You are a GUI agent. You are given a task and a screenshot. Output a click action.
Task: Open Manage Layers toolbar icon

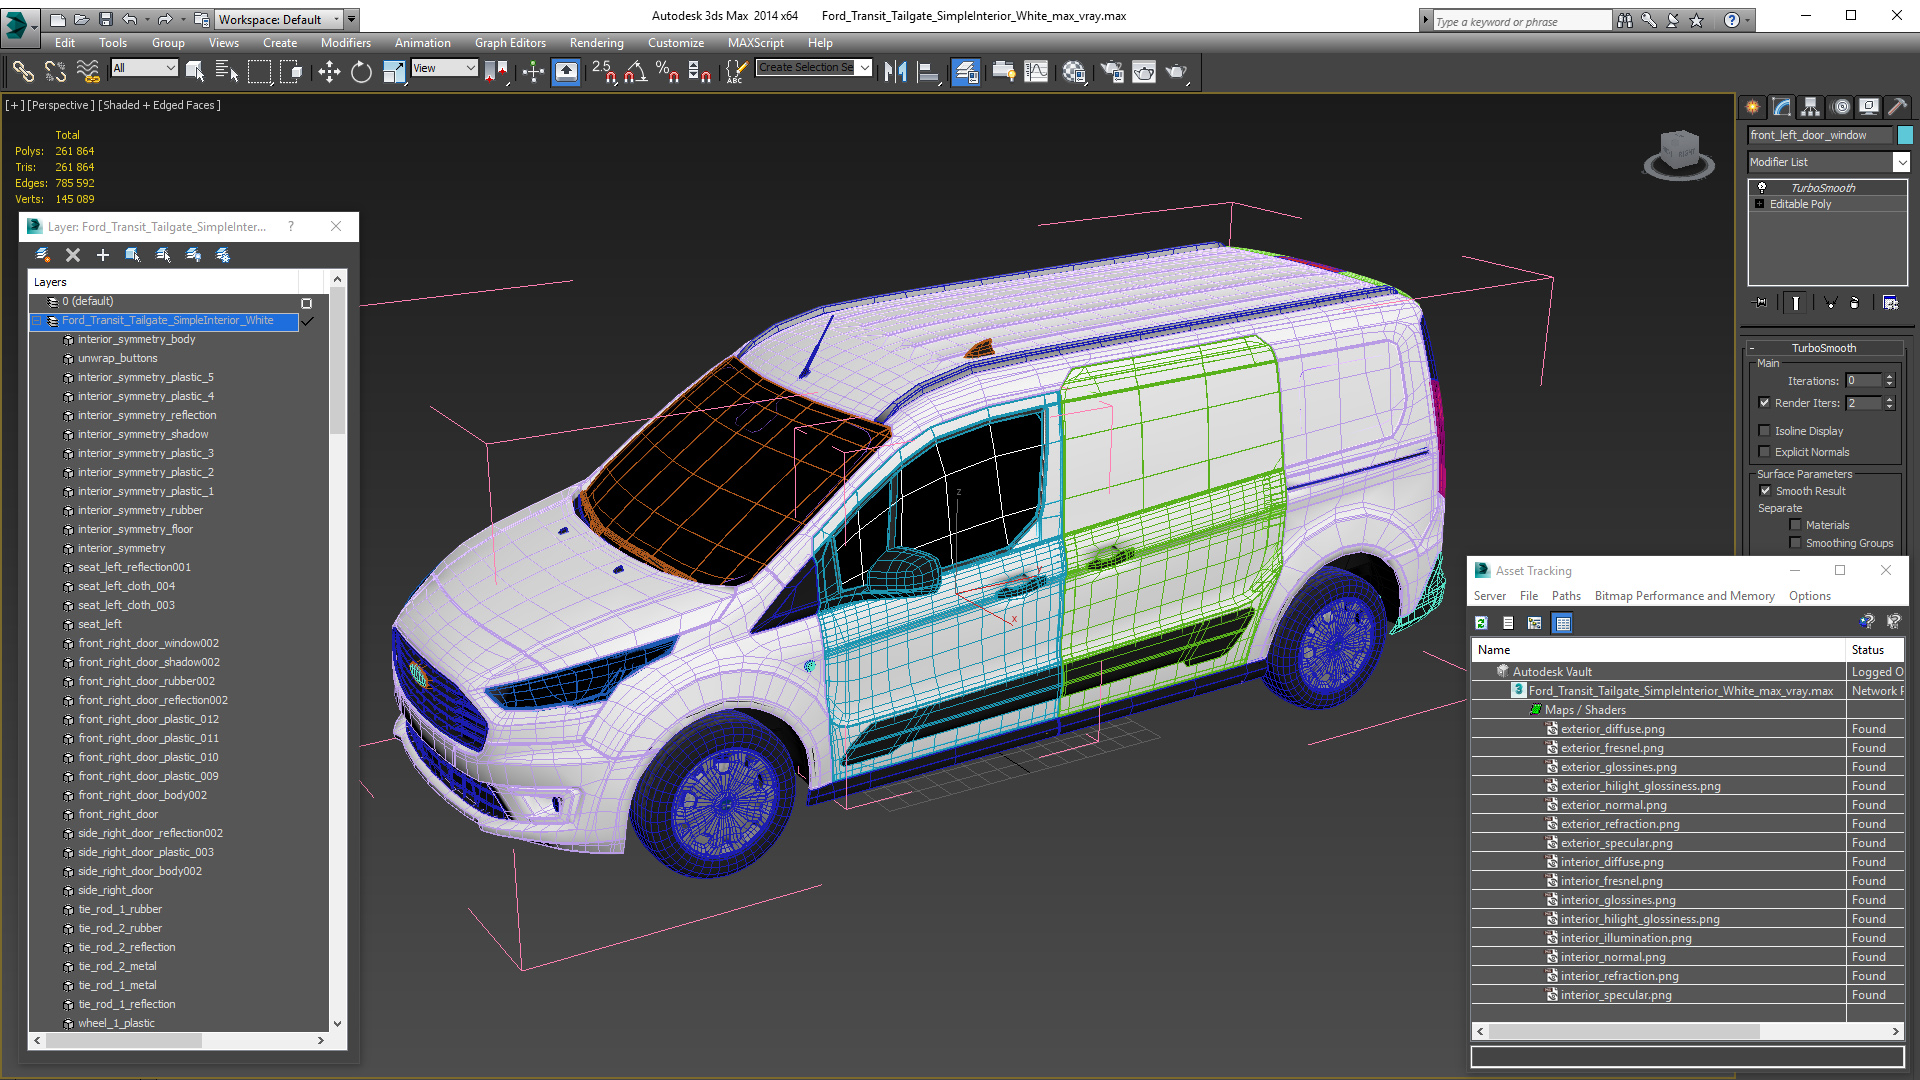click(965, 71)
